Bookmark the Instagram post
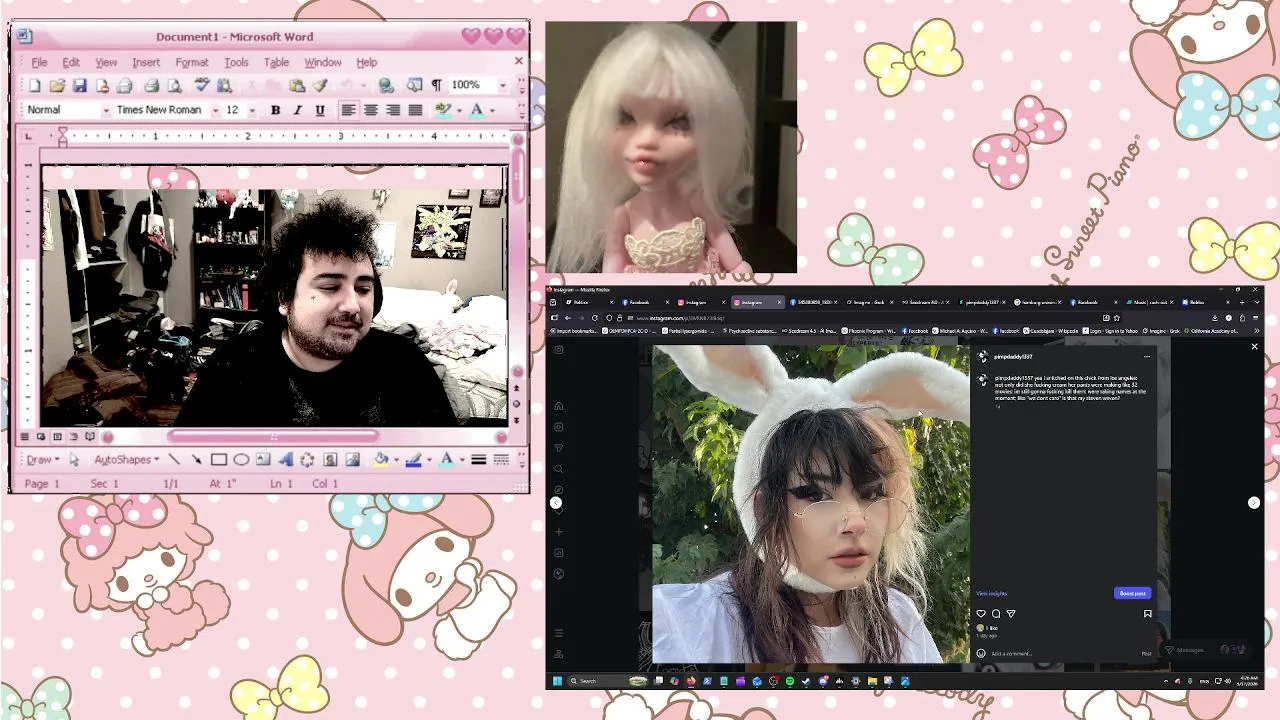 tap(1147, 614)
